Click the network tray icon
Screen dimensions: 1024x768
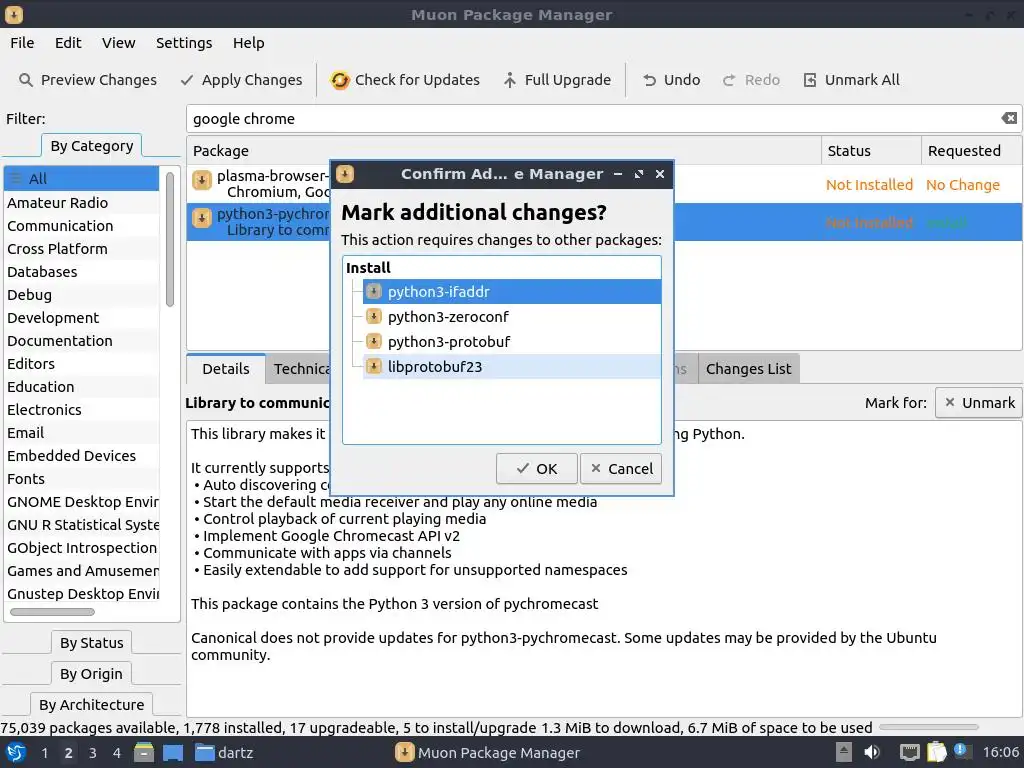pos(909,752)
